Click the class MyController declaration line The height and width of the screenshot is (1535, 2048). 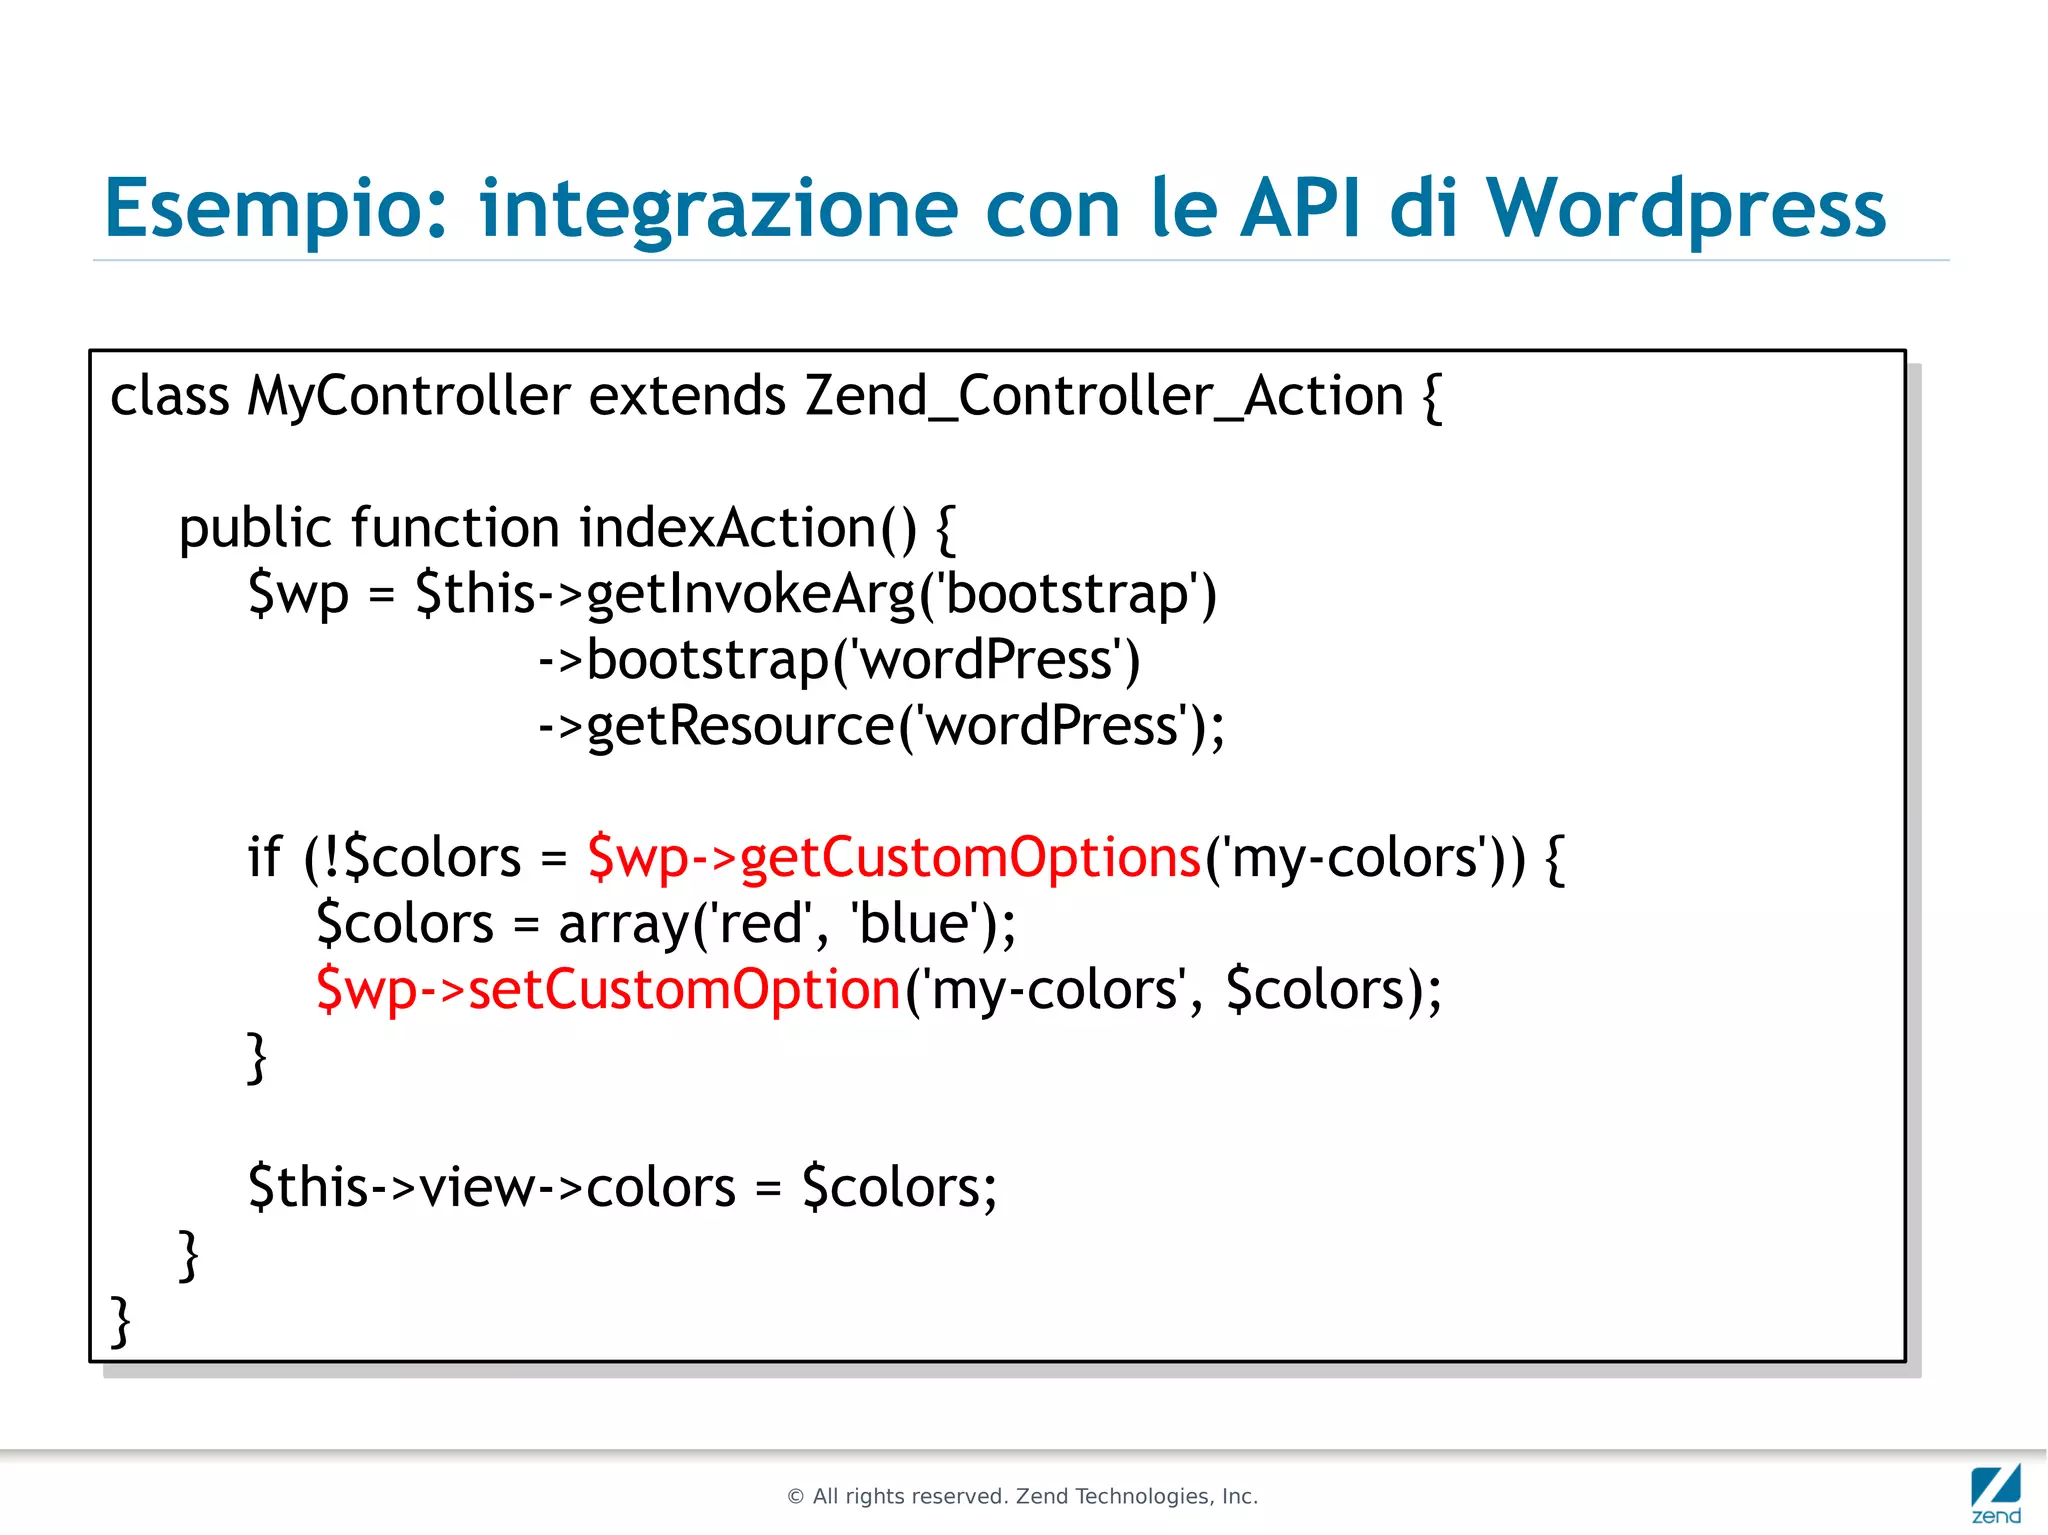775,396
